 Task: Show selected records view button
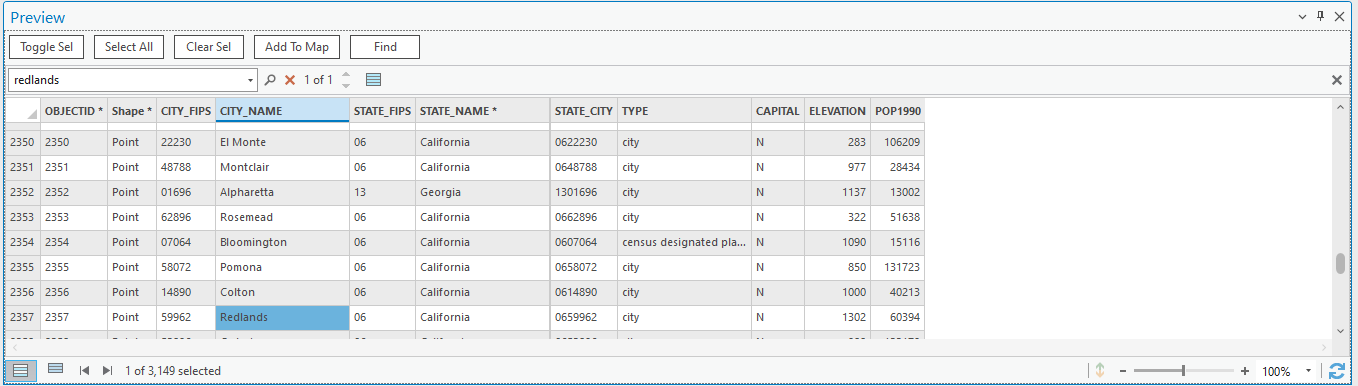[x=55, y=369]
